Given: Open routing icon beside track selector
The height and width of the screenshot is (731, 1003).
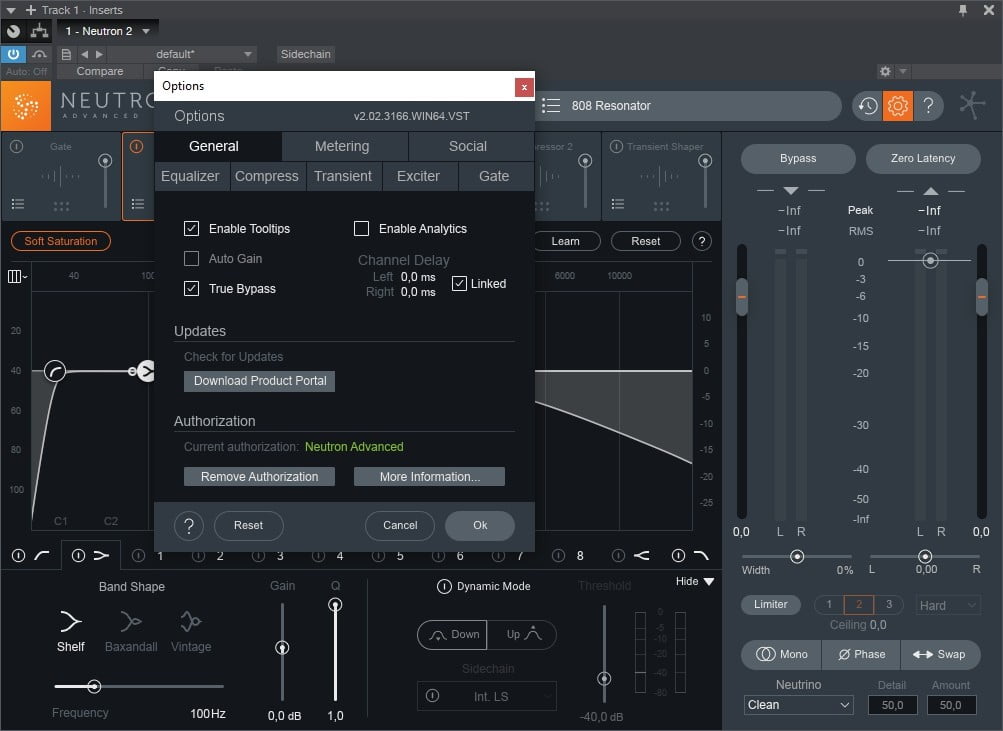Looking at the screenshot, I should click(x=39, y=31).
